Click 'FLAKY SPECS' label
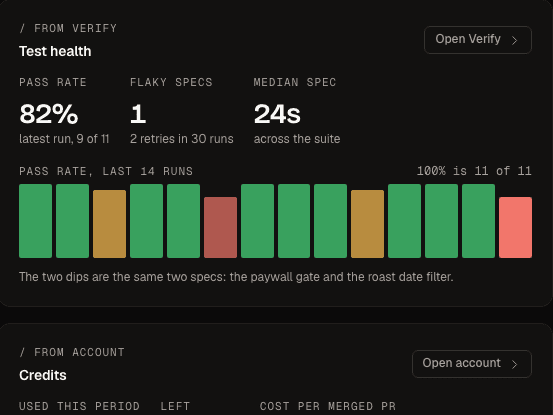553x415 pixels. tap(171, 82)
